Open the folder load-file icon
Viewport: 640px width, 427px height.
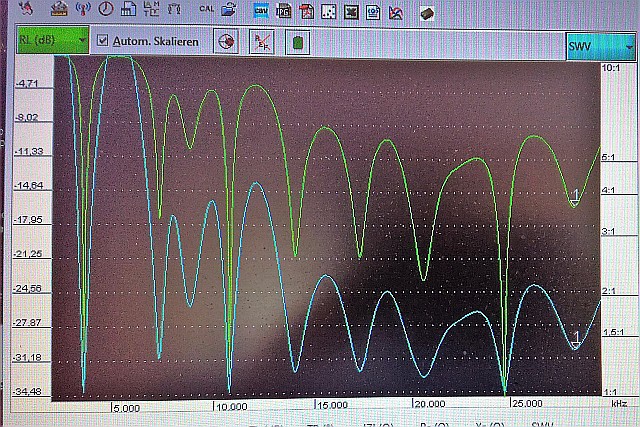click(x=230, y=11)
